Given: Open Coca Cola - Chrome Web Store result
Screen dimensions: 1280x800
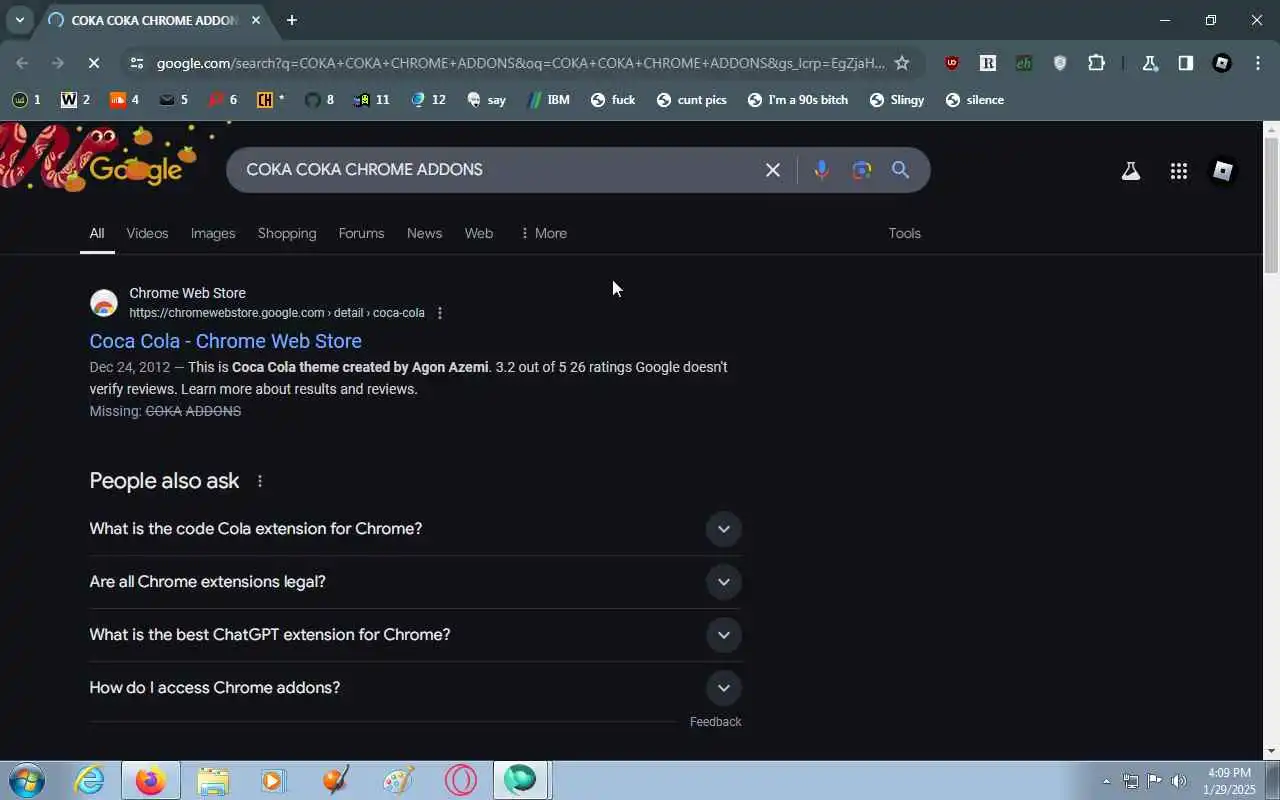Looking at the screenshot, I should click(x=225, y=341).
